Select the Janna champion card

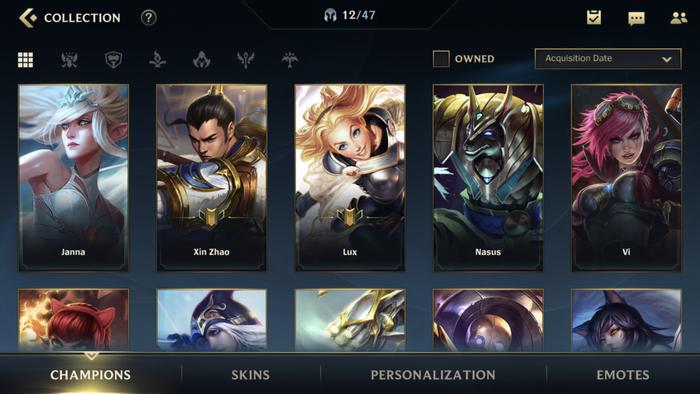tap(74, 178)
